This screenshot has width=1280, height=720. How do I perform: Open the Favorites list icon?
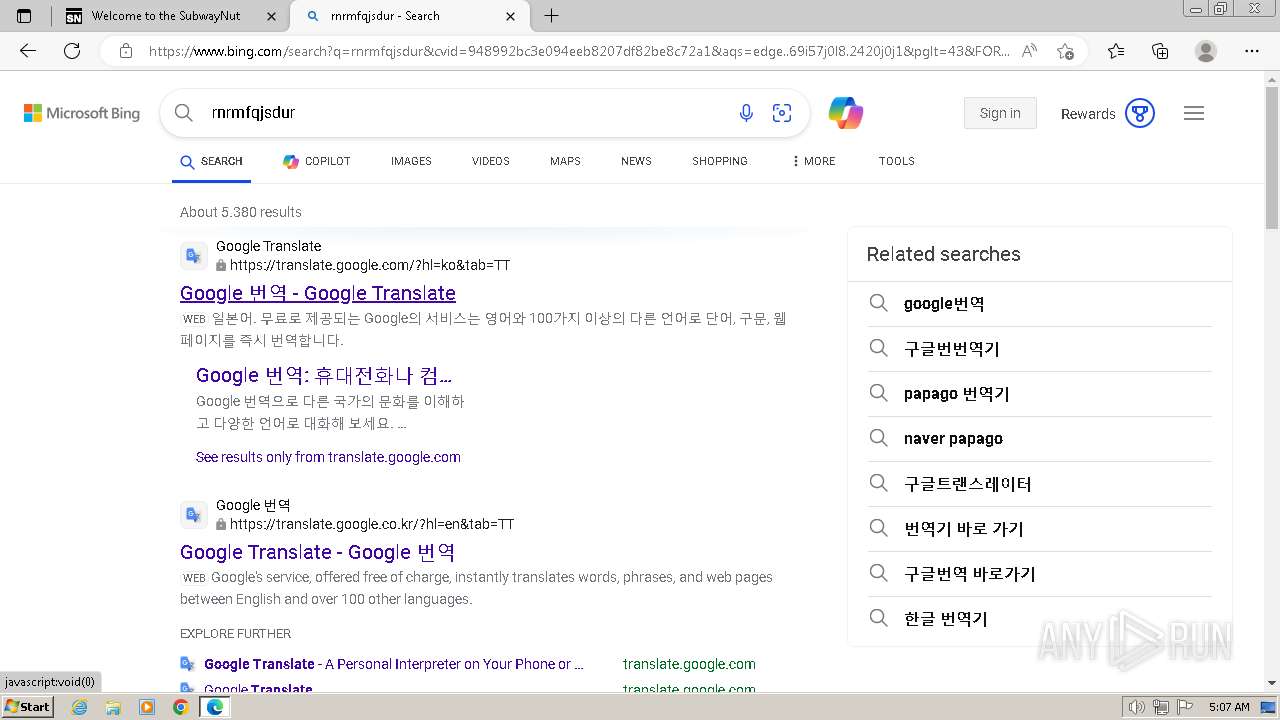[x=1116, y=51]
